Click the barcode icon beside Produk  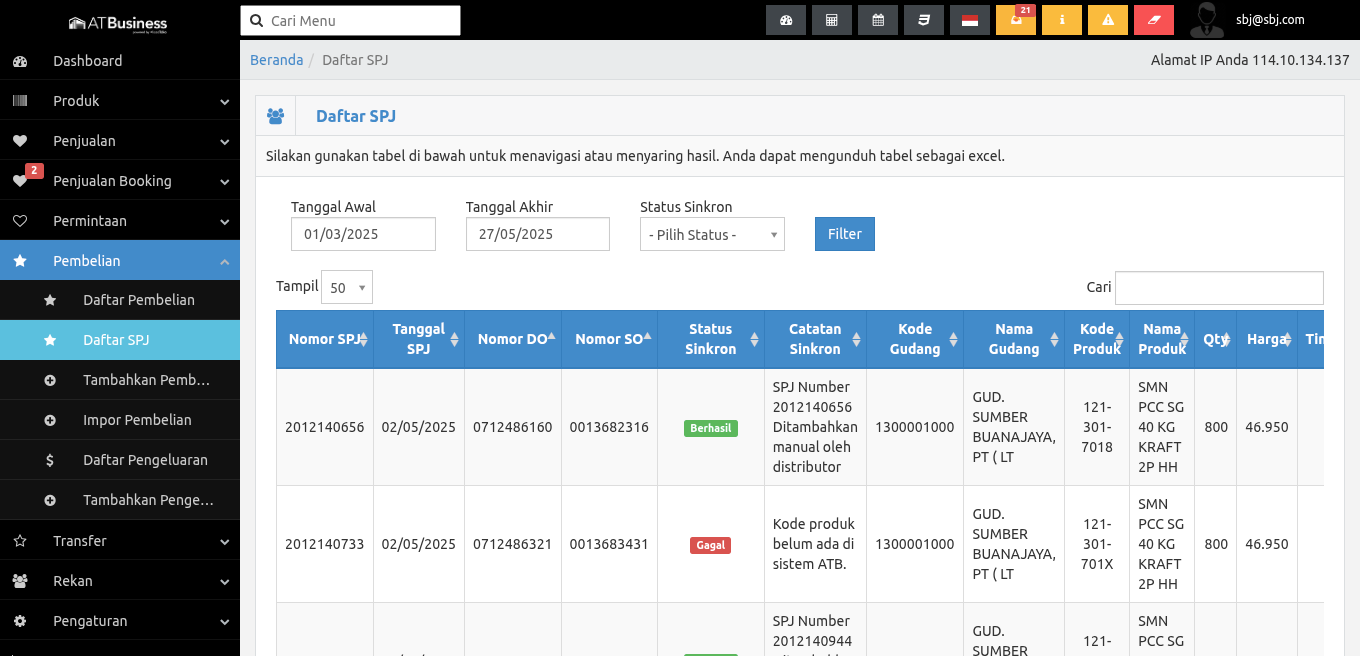tap(20, 101)
